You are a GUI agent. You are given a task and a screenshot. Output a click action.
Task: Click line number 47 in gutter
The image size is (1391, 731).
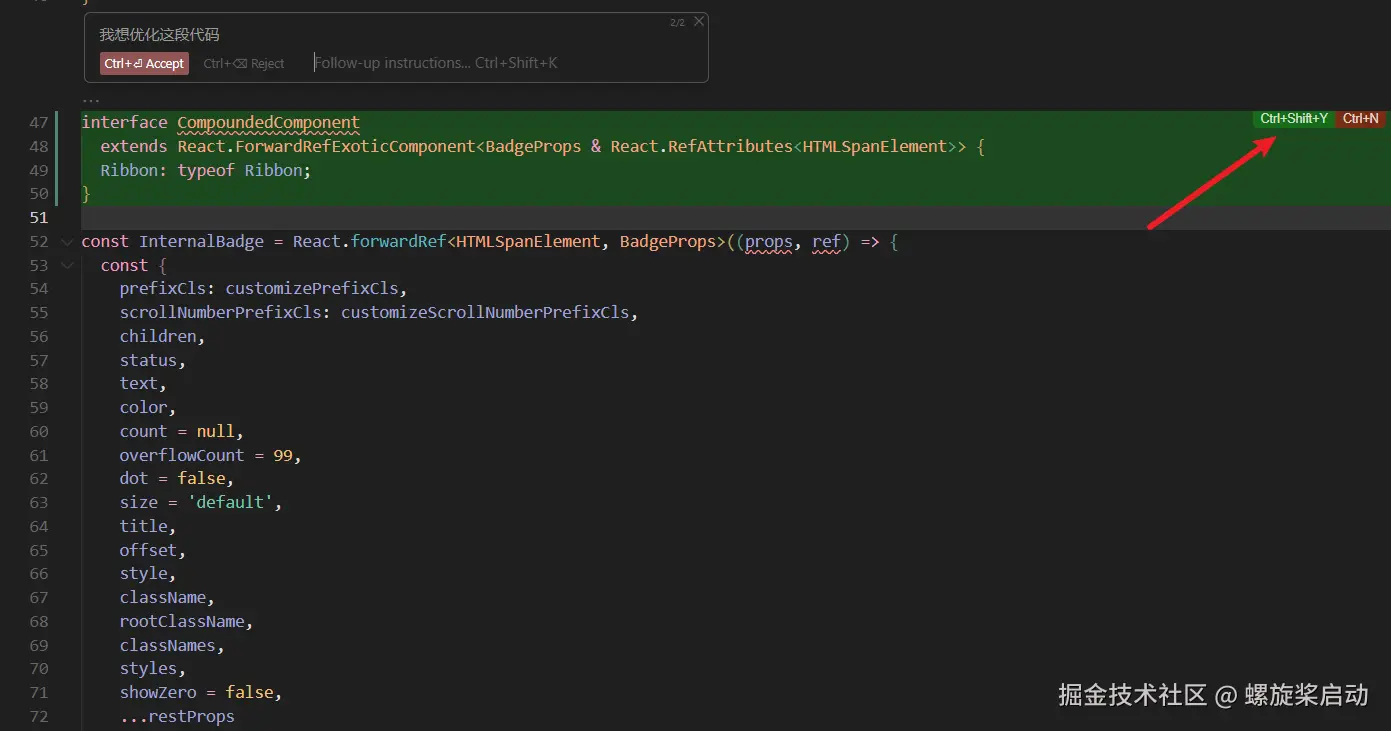39,123
